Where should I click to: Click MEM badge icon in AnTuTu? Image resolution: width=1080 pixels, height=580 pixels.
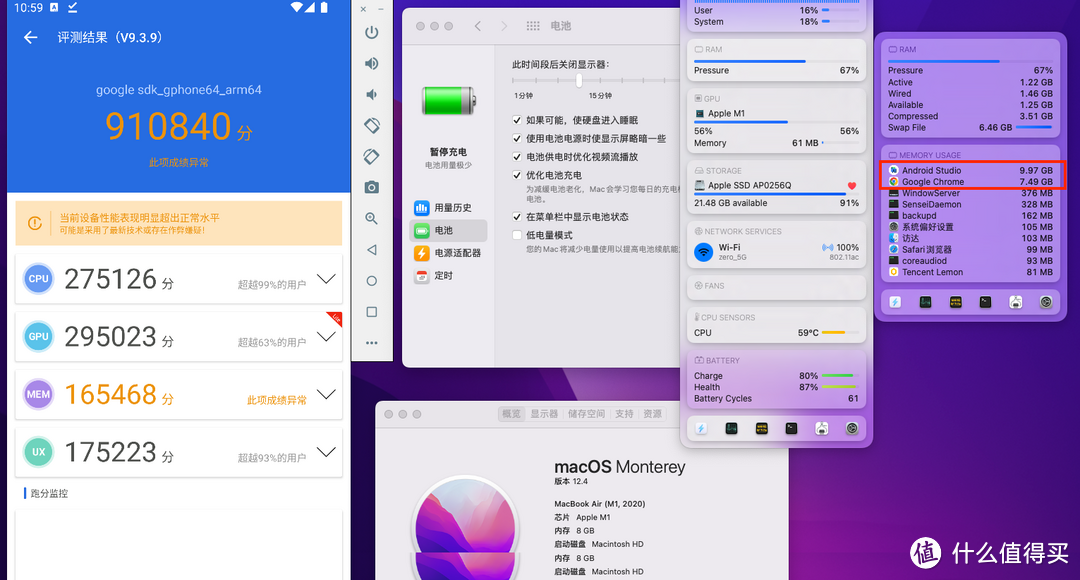tap(39, 395)
